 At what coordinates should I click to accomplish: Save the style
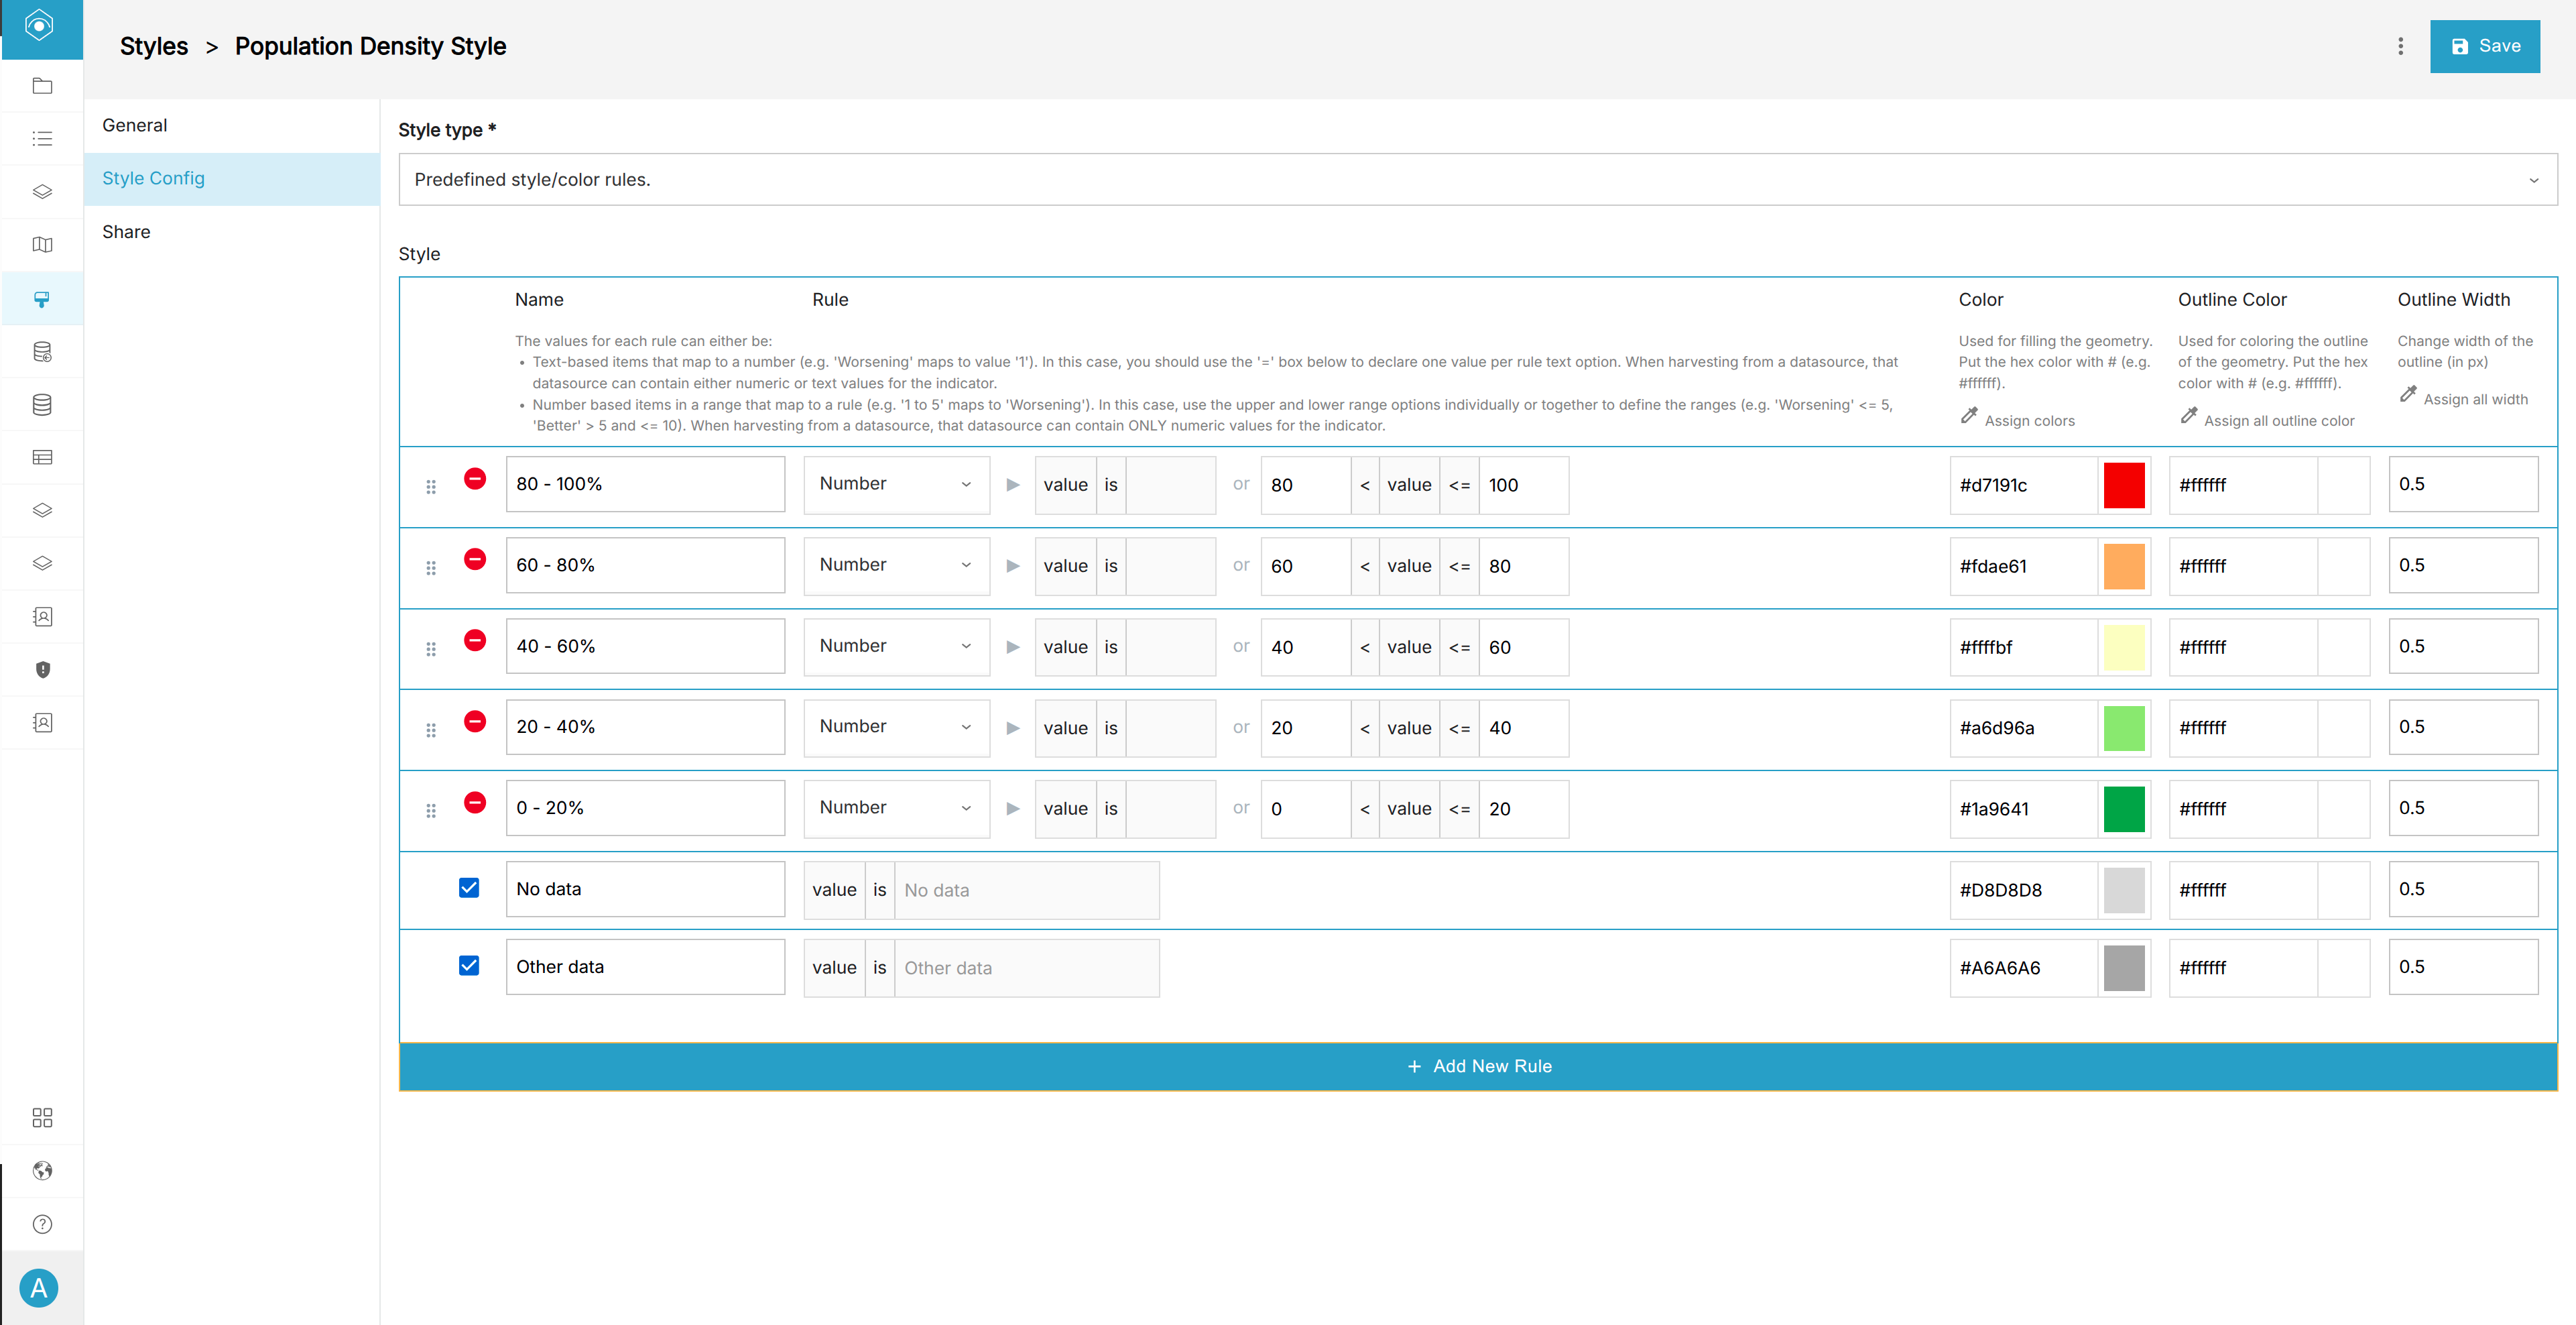tap(2484, 46)
